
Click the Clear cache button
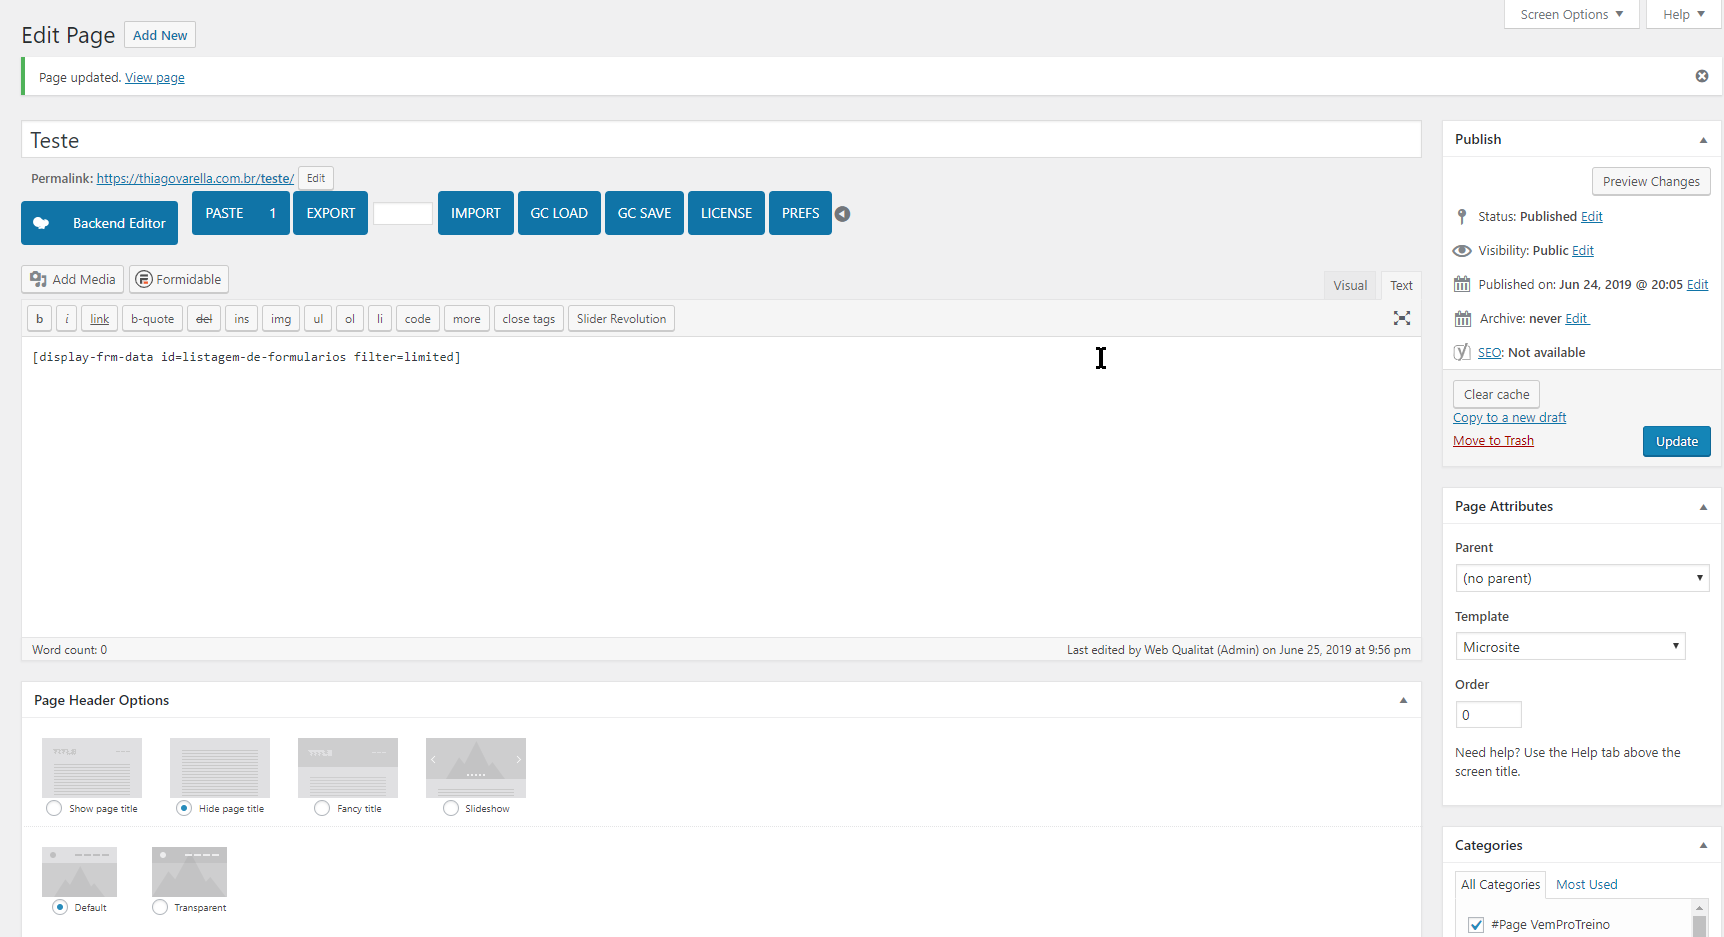pyautogui.click(x=1496, y=394)
